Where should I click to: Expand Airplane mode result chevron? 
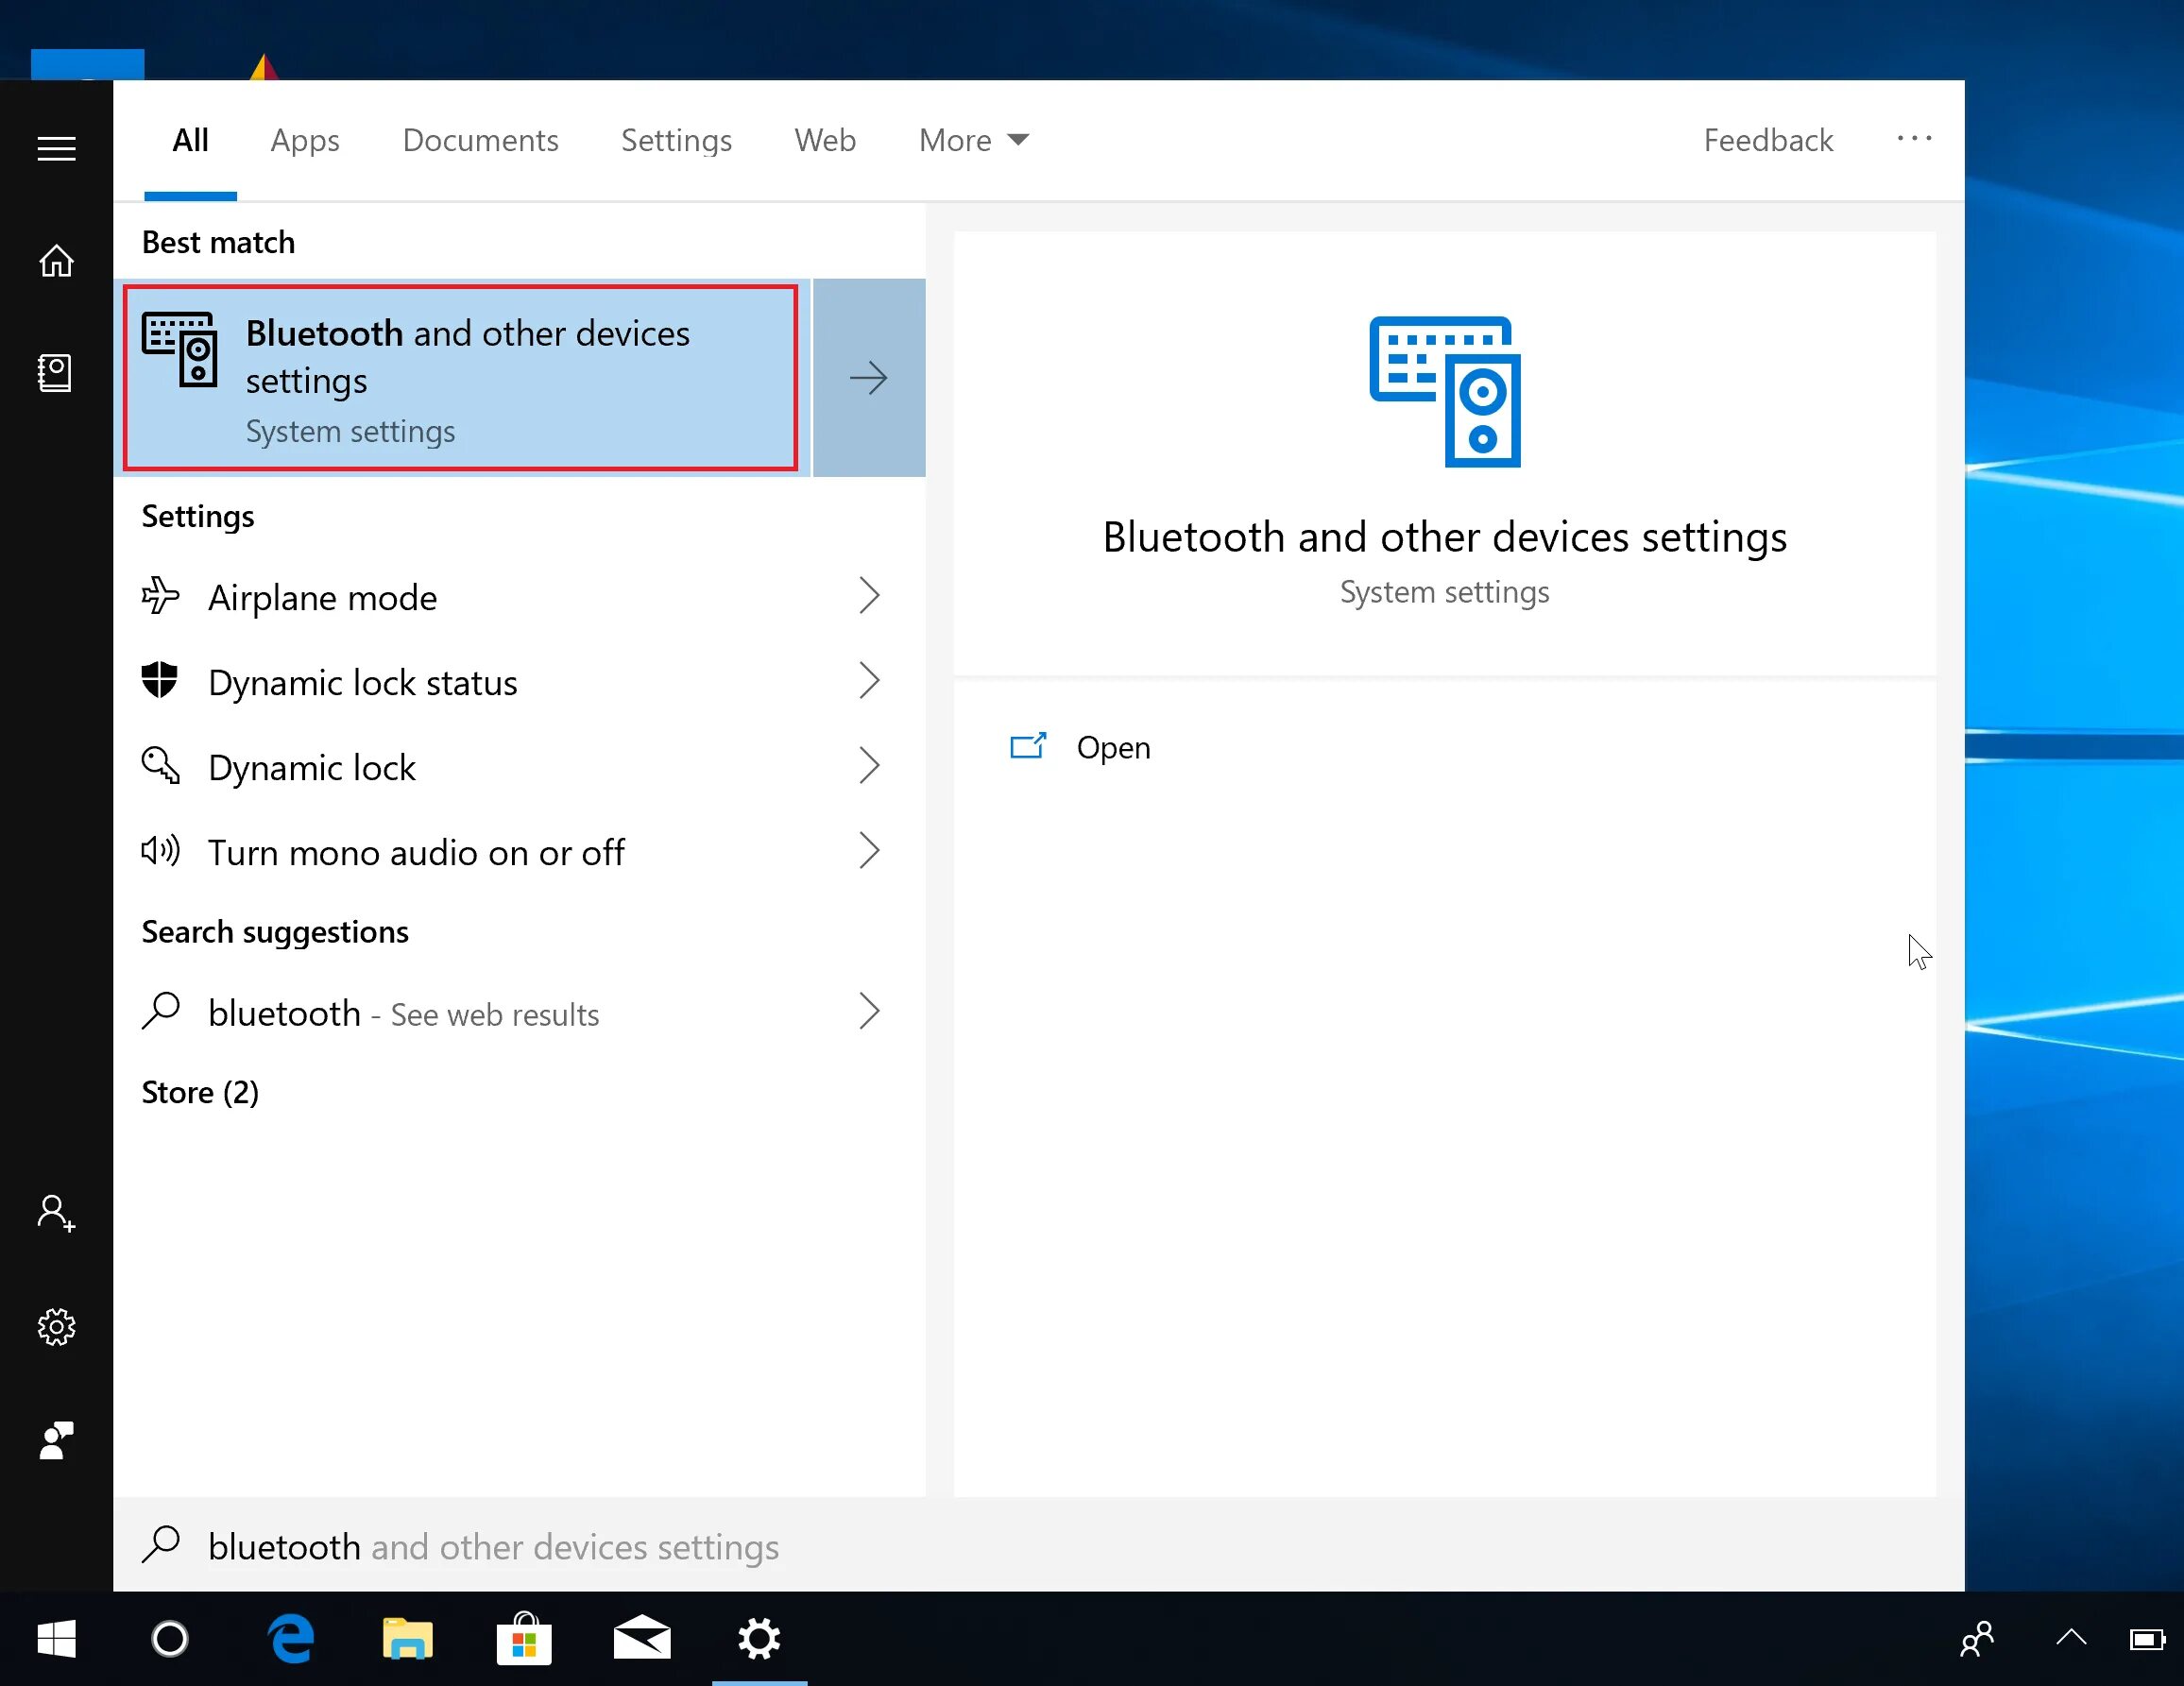[x=869, y=596]
